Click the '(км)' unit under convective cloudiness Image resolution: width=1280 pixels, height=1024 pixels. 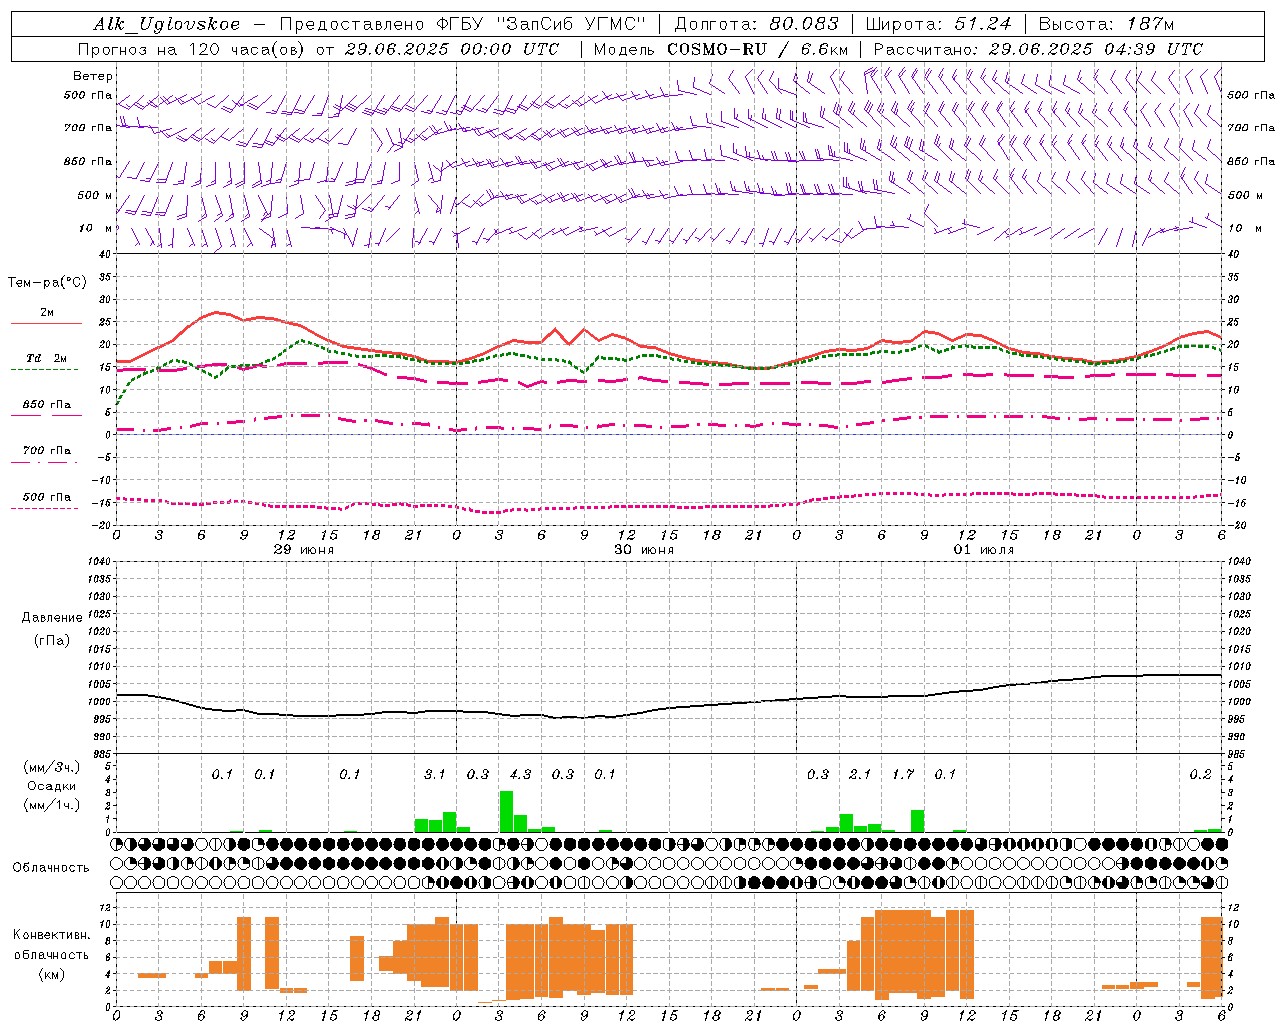(x=52, y=974)
